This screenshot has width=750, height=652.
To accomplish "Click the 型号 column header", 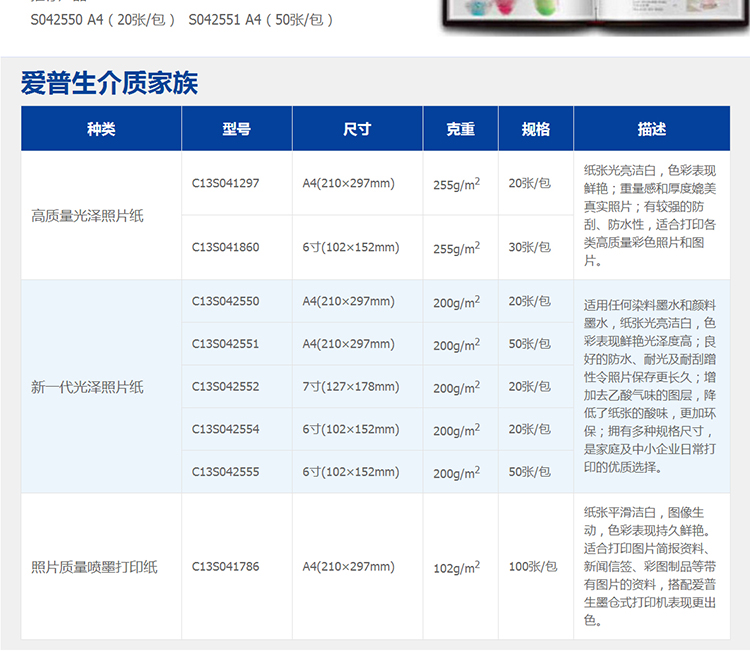I will click(x=237, y=129).
